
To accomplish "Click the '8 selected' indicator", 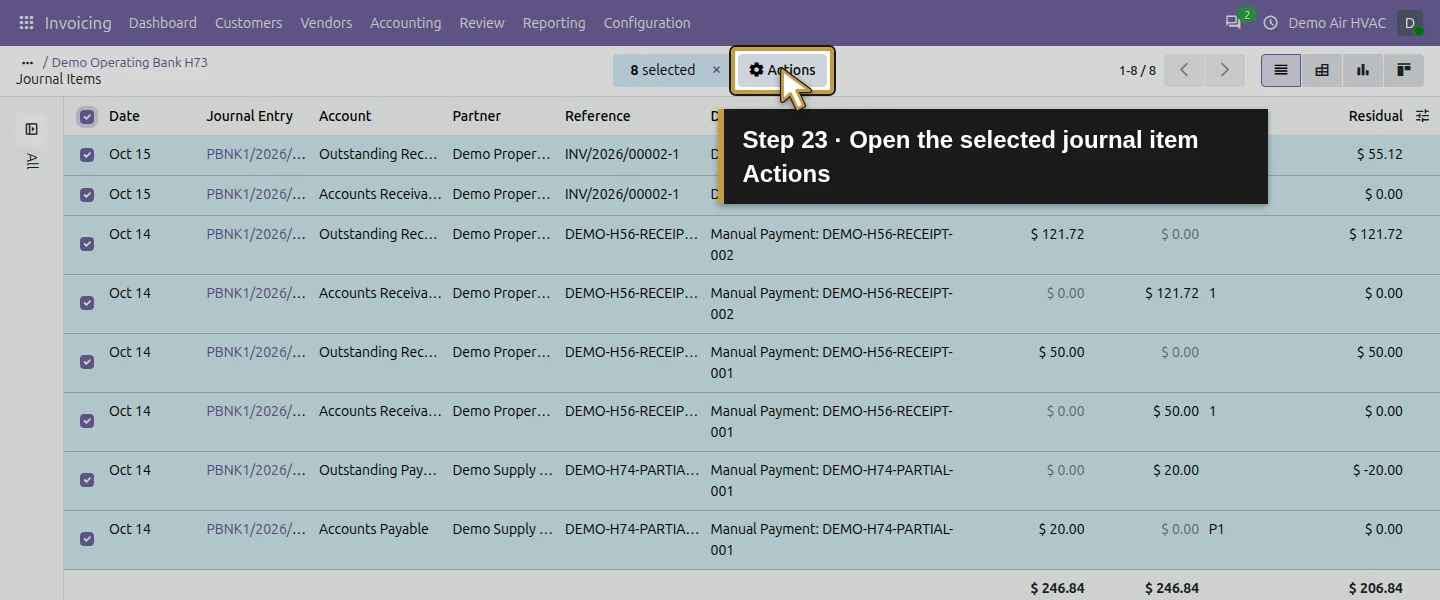I will click(662, 70).
